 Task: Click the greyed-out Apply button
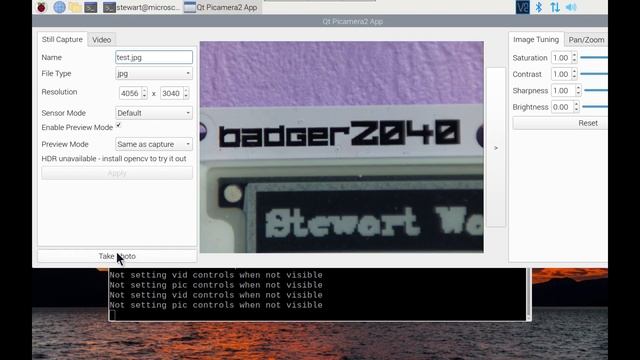click(x=117, y=173)
